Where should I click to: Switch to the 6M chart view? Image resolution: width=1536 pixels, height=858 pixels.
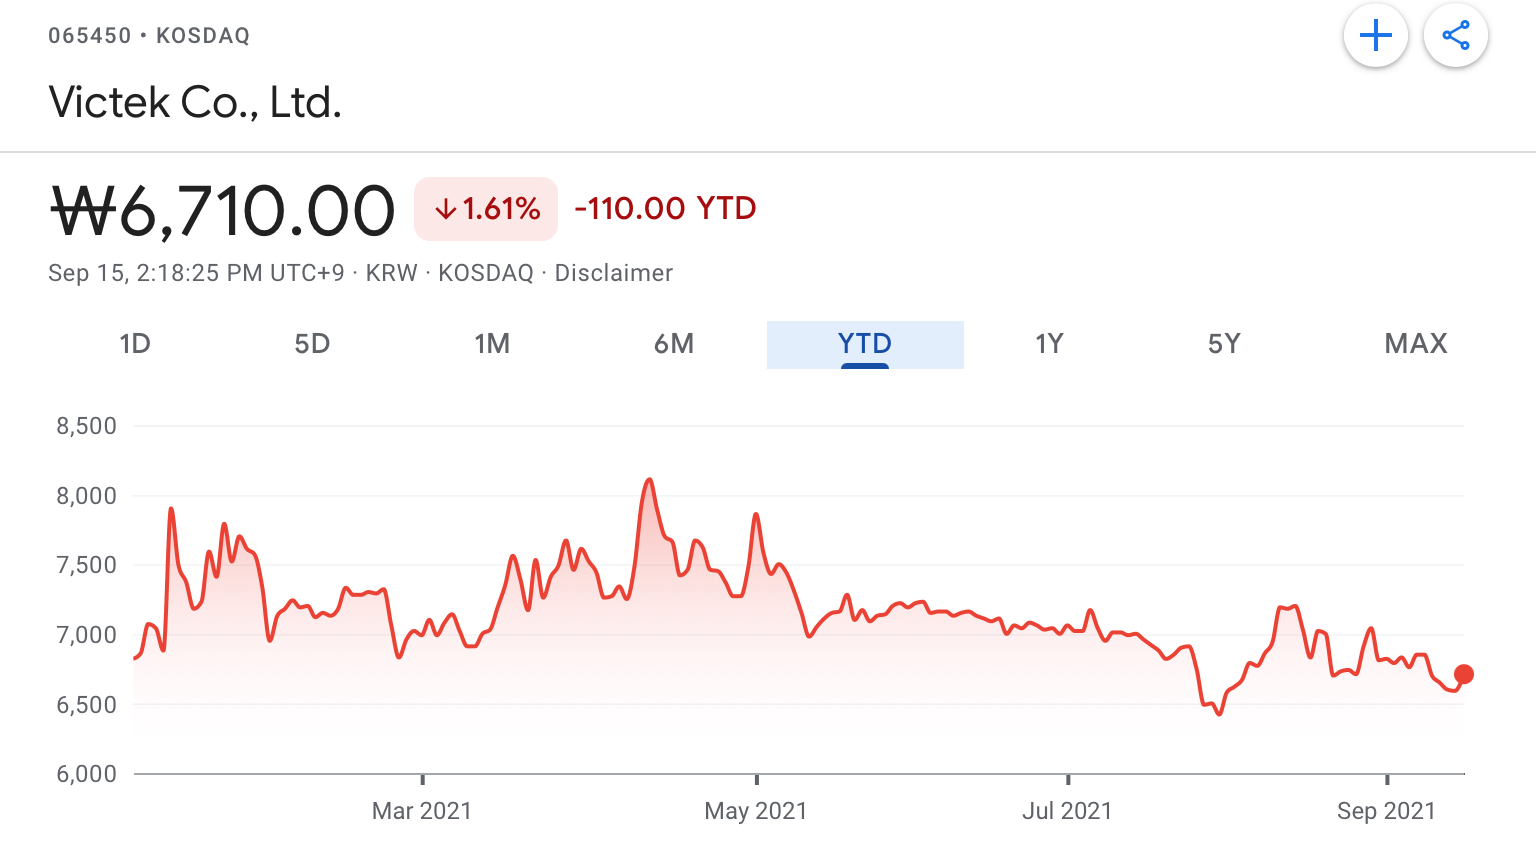[674, 344]
